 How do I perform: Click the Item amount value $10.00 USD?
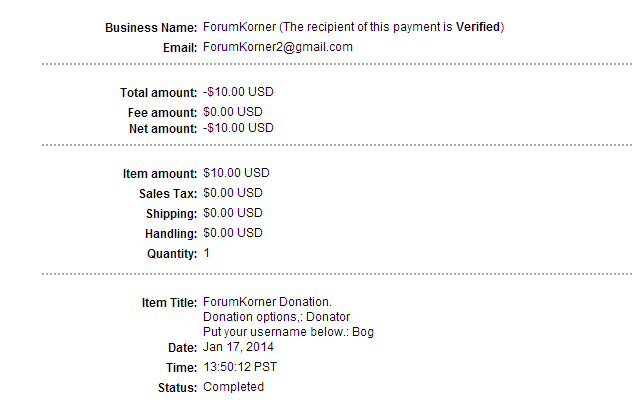236,173
